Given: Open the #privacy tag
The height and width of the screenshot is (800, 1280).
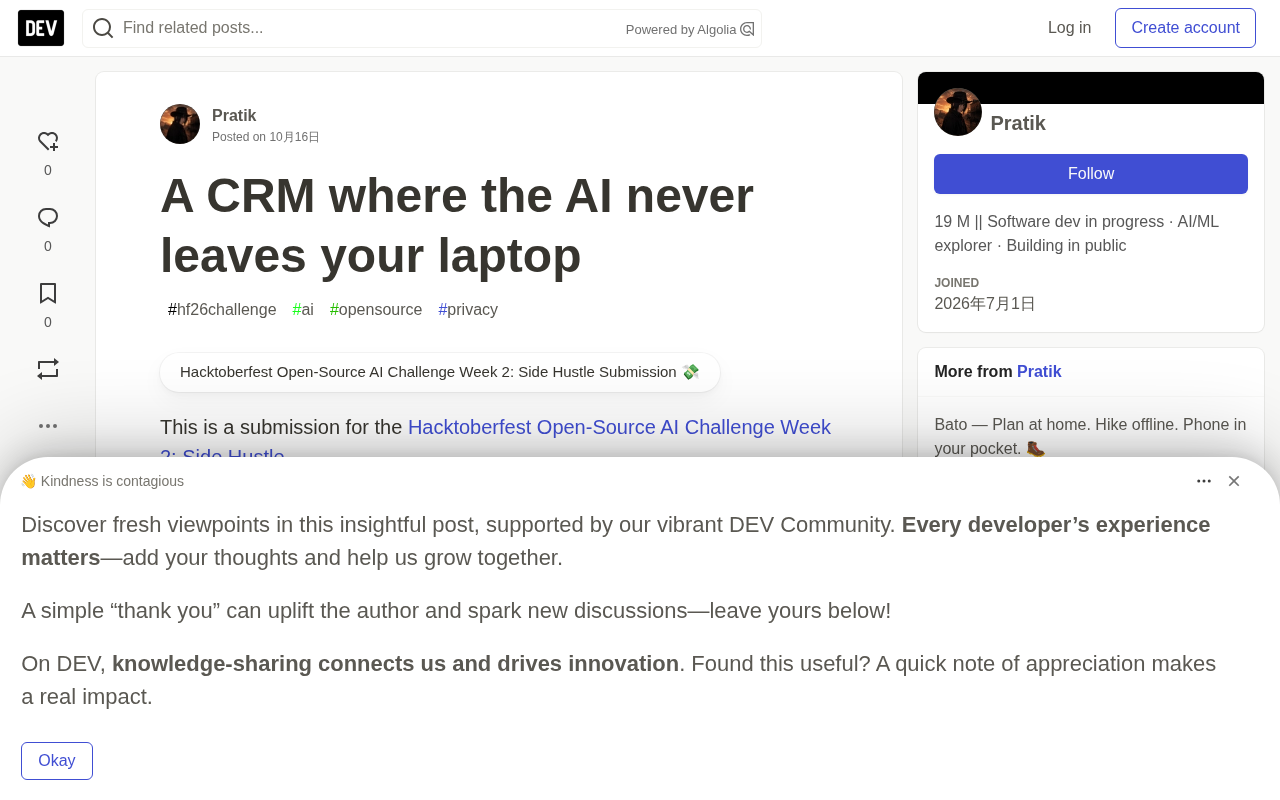Looking at the screenshot, I should [468, 310].
